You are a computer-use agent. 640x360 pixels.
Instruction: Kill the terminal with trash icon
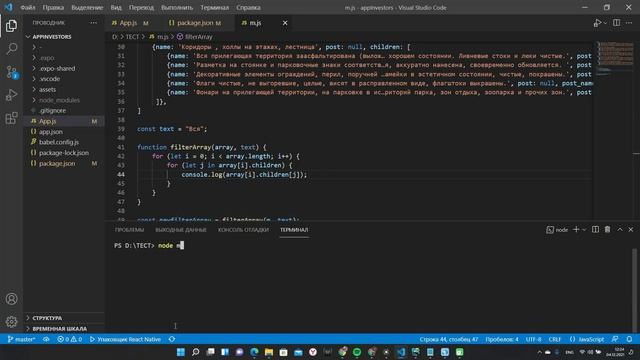pos(607,230)
